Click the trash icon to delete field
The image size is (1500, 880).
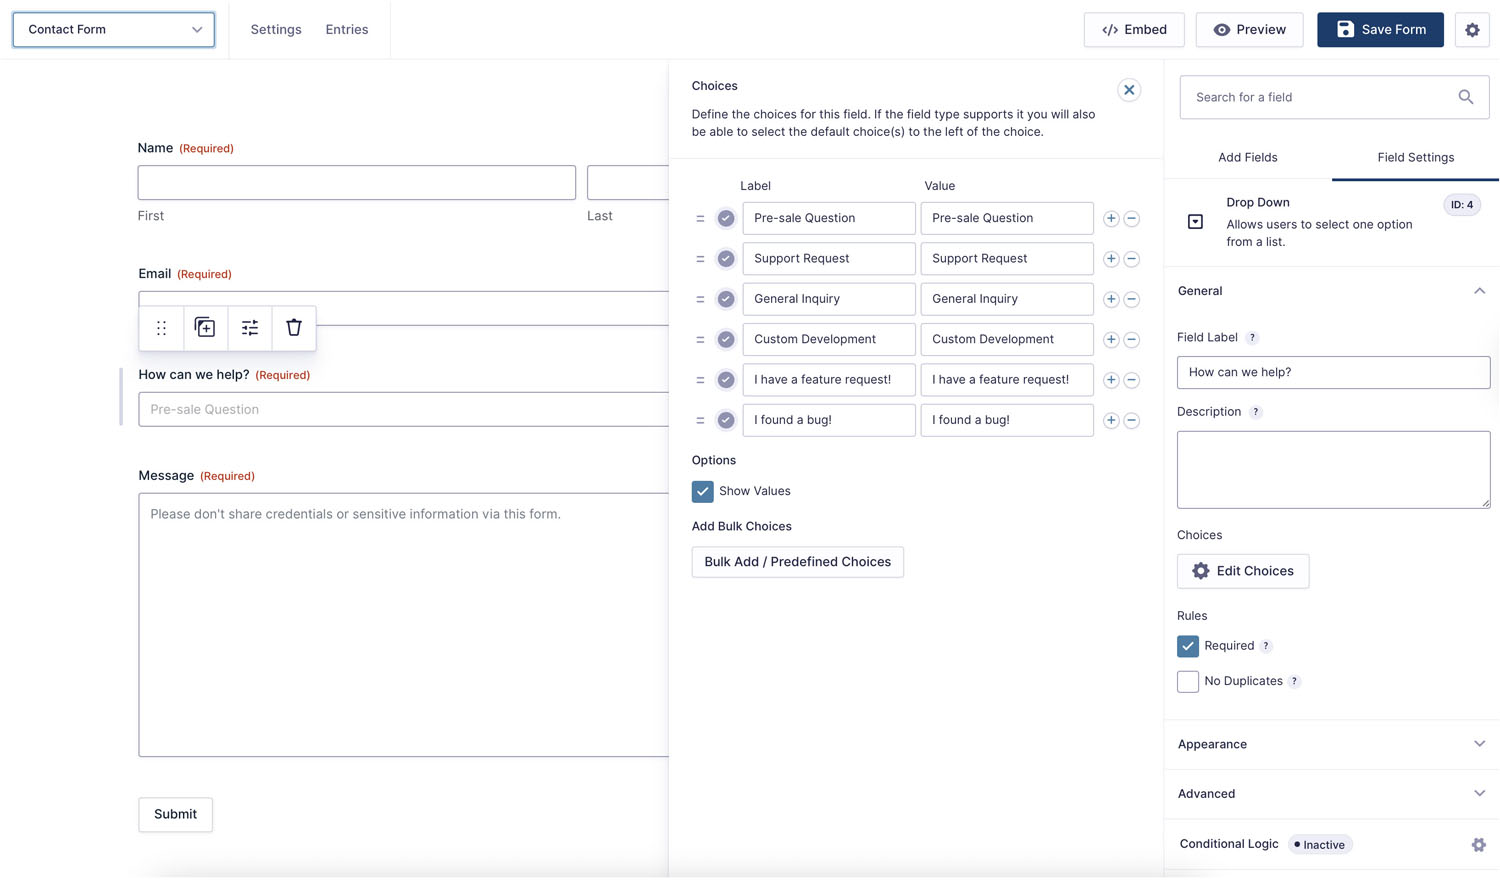coord(294,328)
